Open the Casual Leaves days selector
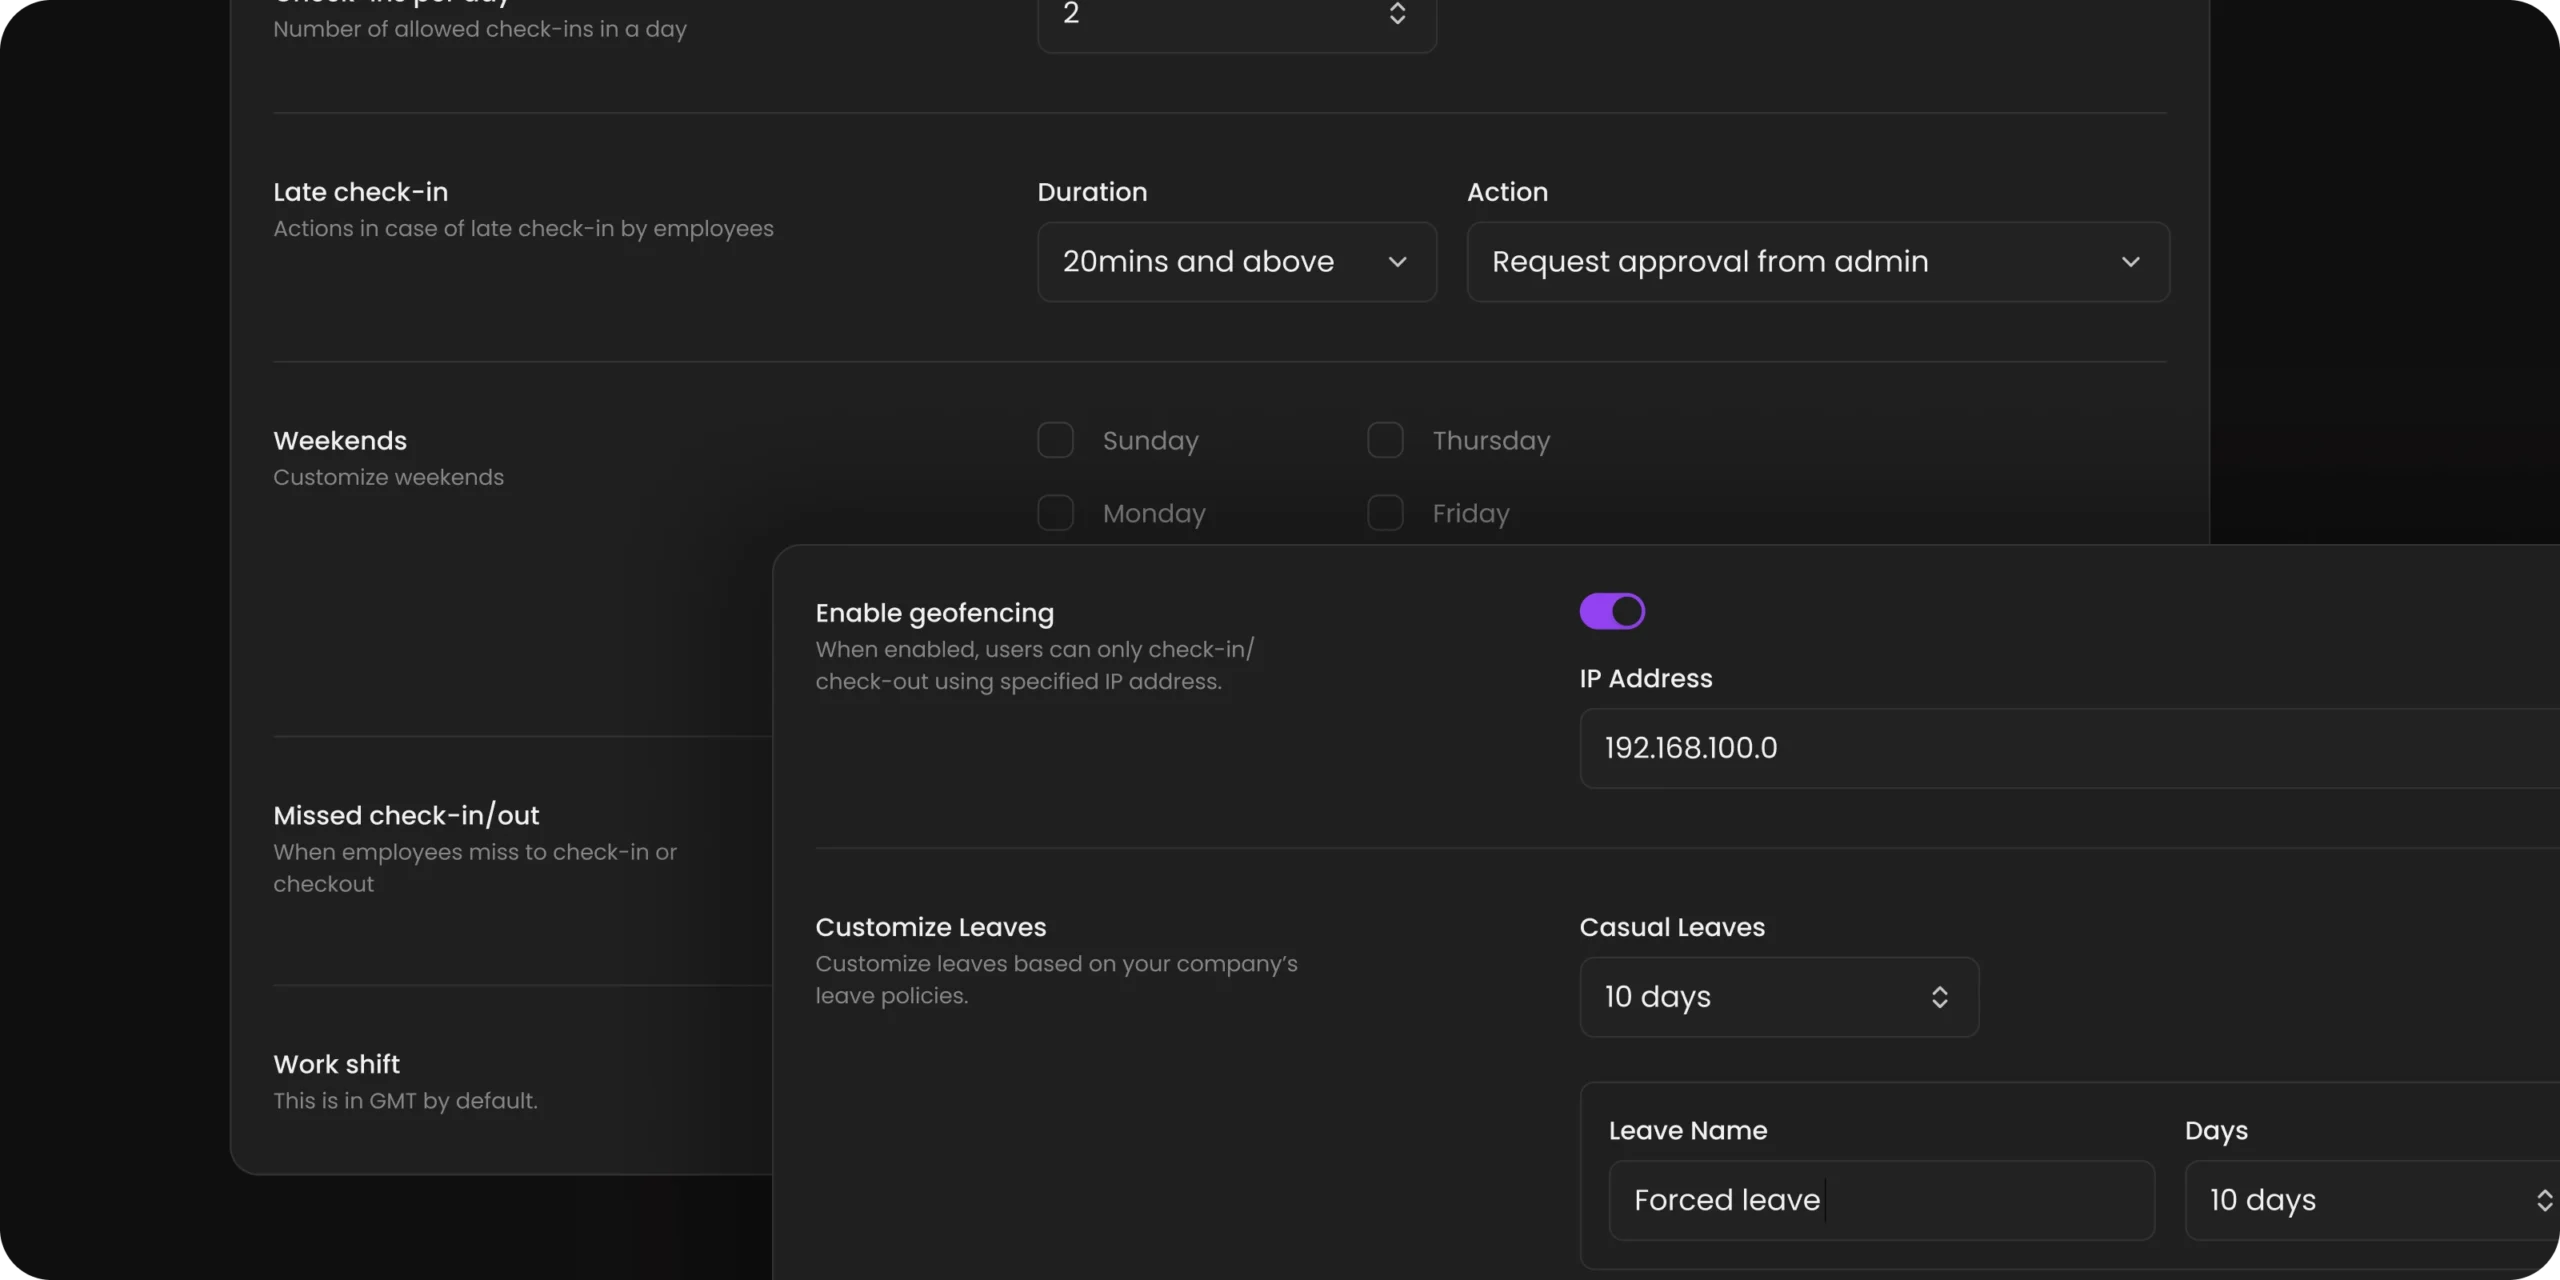2560x1280 pixels. [1779, 997]
